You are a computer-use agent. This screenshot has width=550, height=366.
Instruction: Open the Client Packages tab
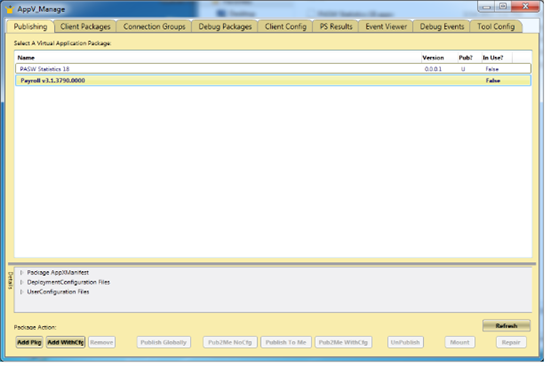pos(85,27)
